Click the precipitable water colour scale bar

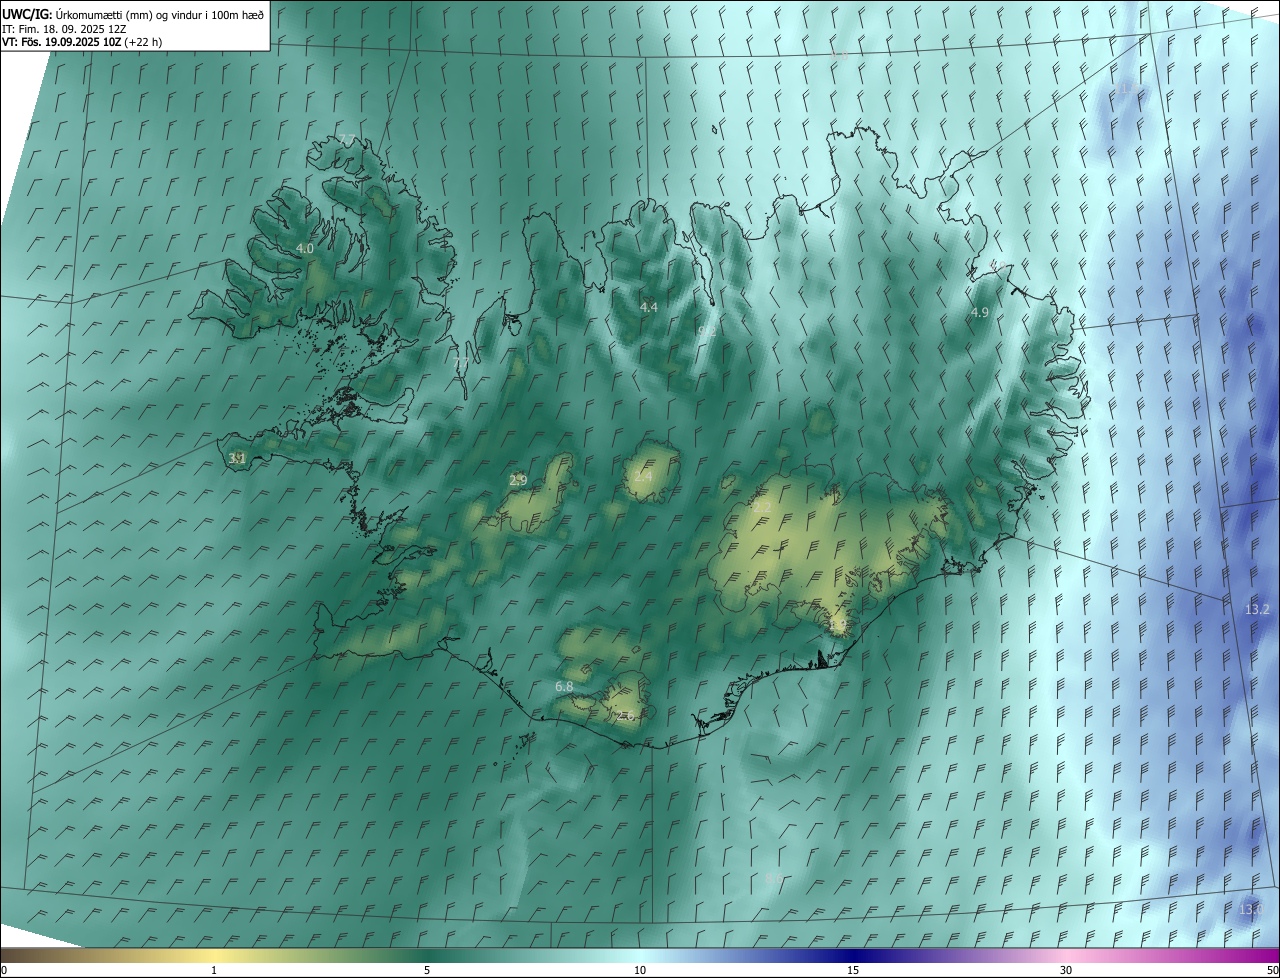click(640, 955)
